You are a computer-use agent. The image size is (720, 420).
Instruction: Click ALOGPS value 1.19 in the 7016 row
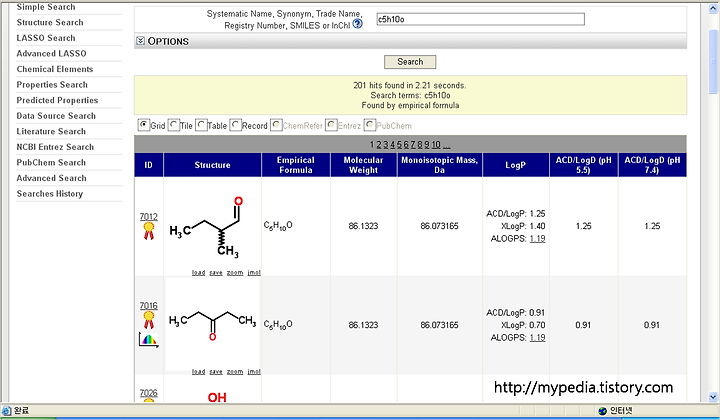[x=537, y=338]
